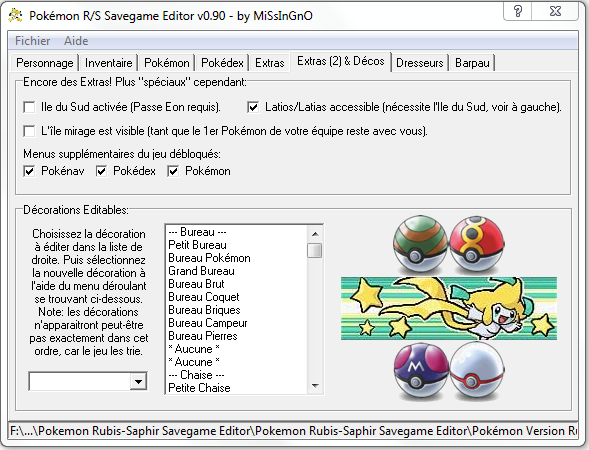Uncheck the Pokémon menu checkbox
This screenshot has width=589, height=450.
pos(173,171)
